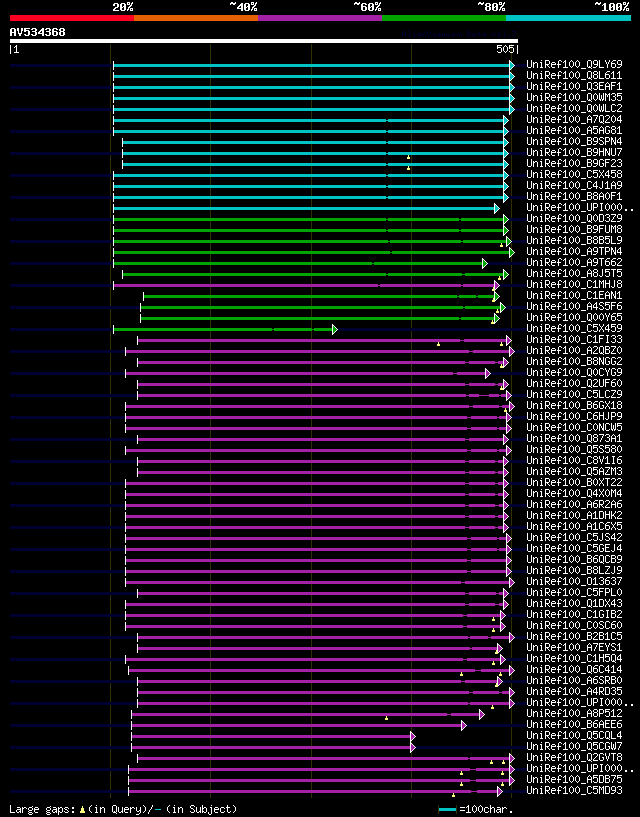Open hit UniRef100_A2QBZ0

click(x=574, y=351)
